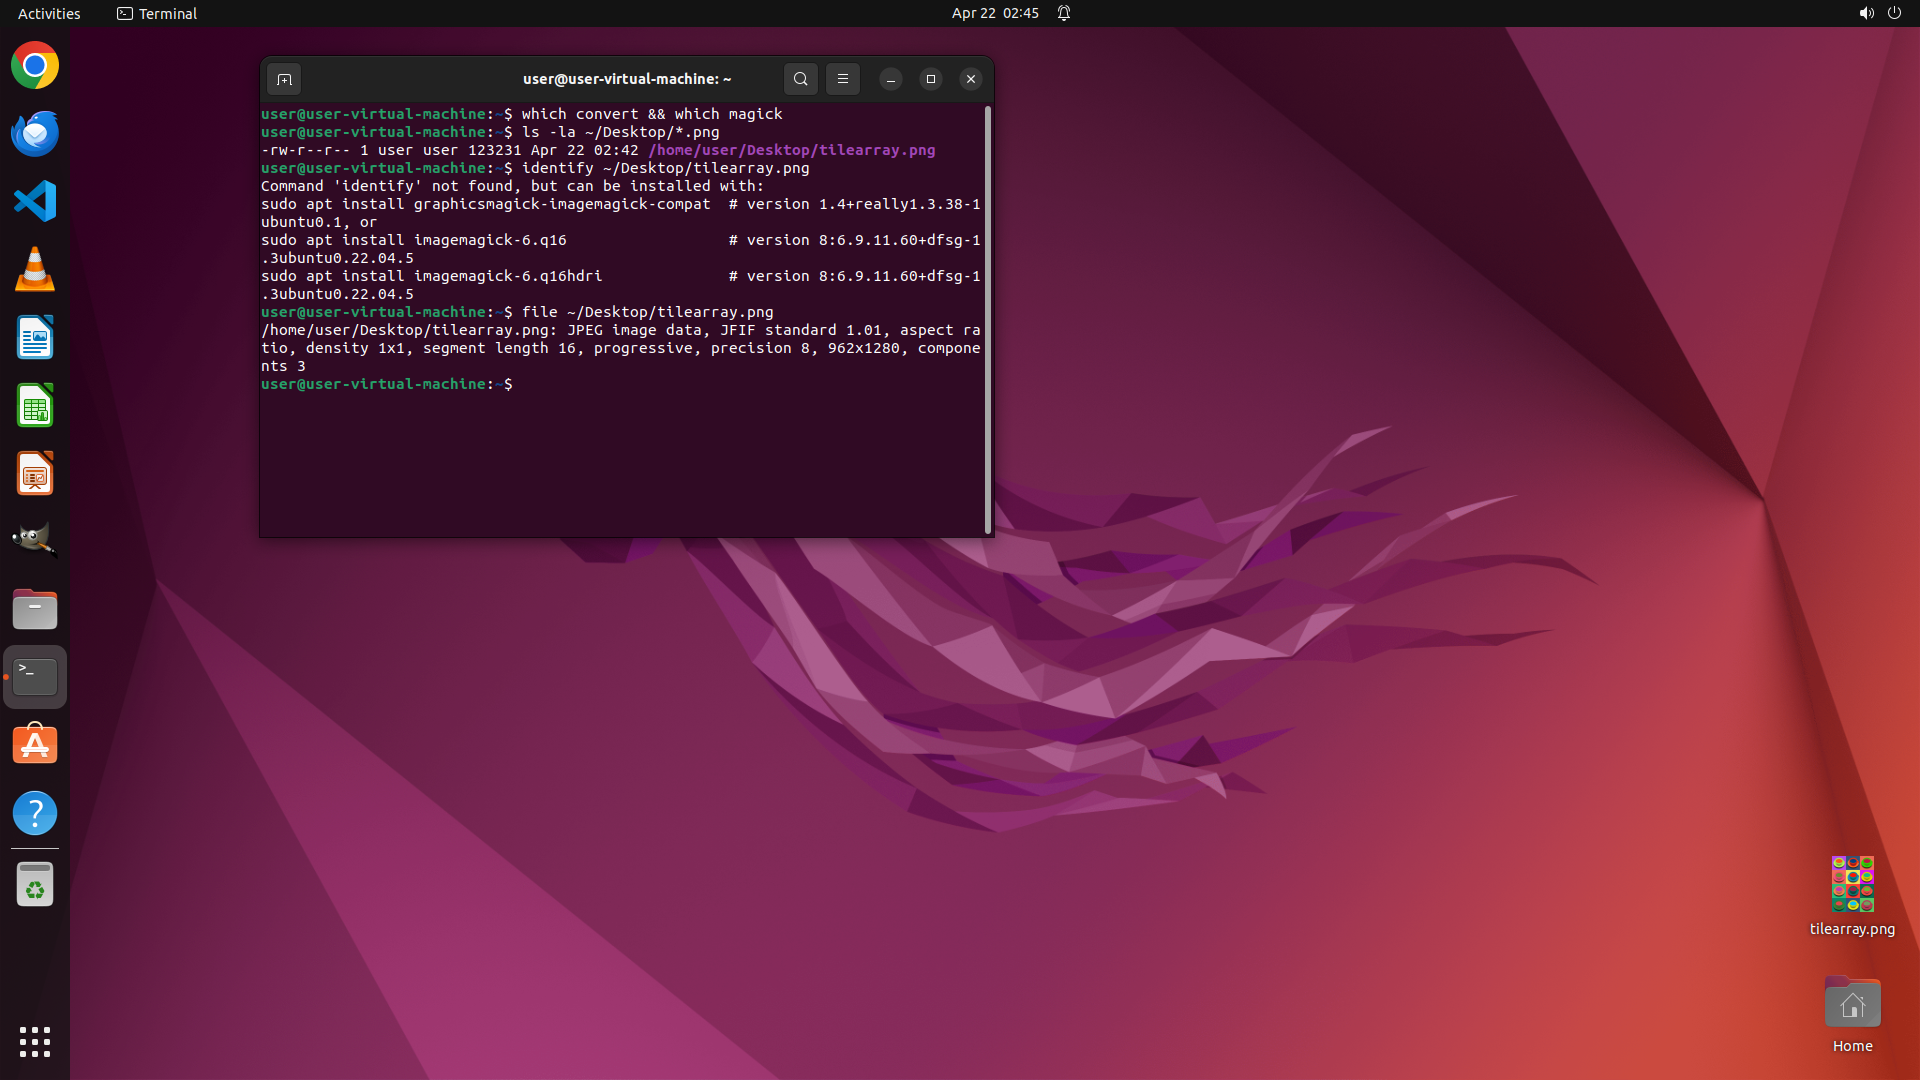Open LibreOffice Impress from dock
Image resolution: width=1920 pixels, height=1080 pixels.
point(35,474)
